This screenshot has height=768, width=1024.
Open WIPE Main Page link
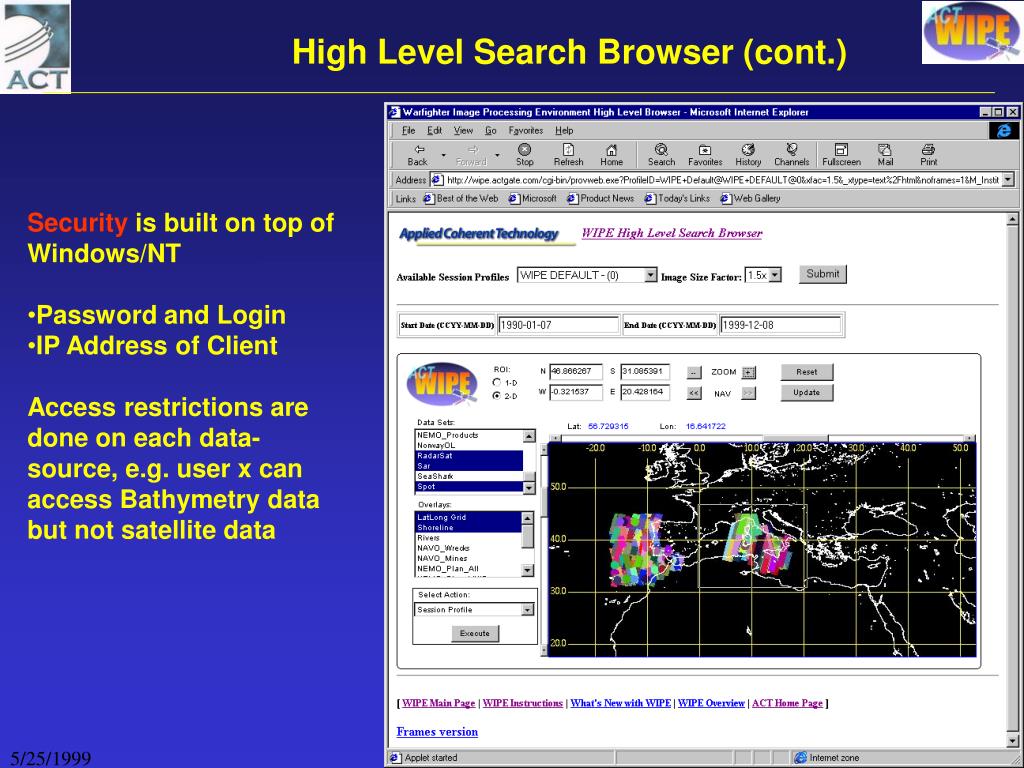point(439,703)
